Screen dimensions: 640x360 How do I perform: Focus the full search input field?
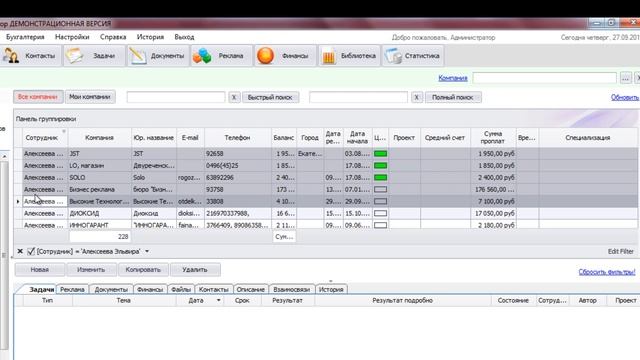pyautogui.click(x=358, y=98)
